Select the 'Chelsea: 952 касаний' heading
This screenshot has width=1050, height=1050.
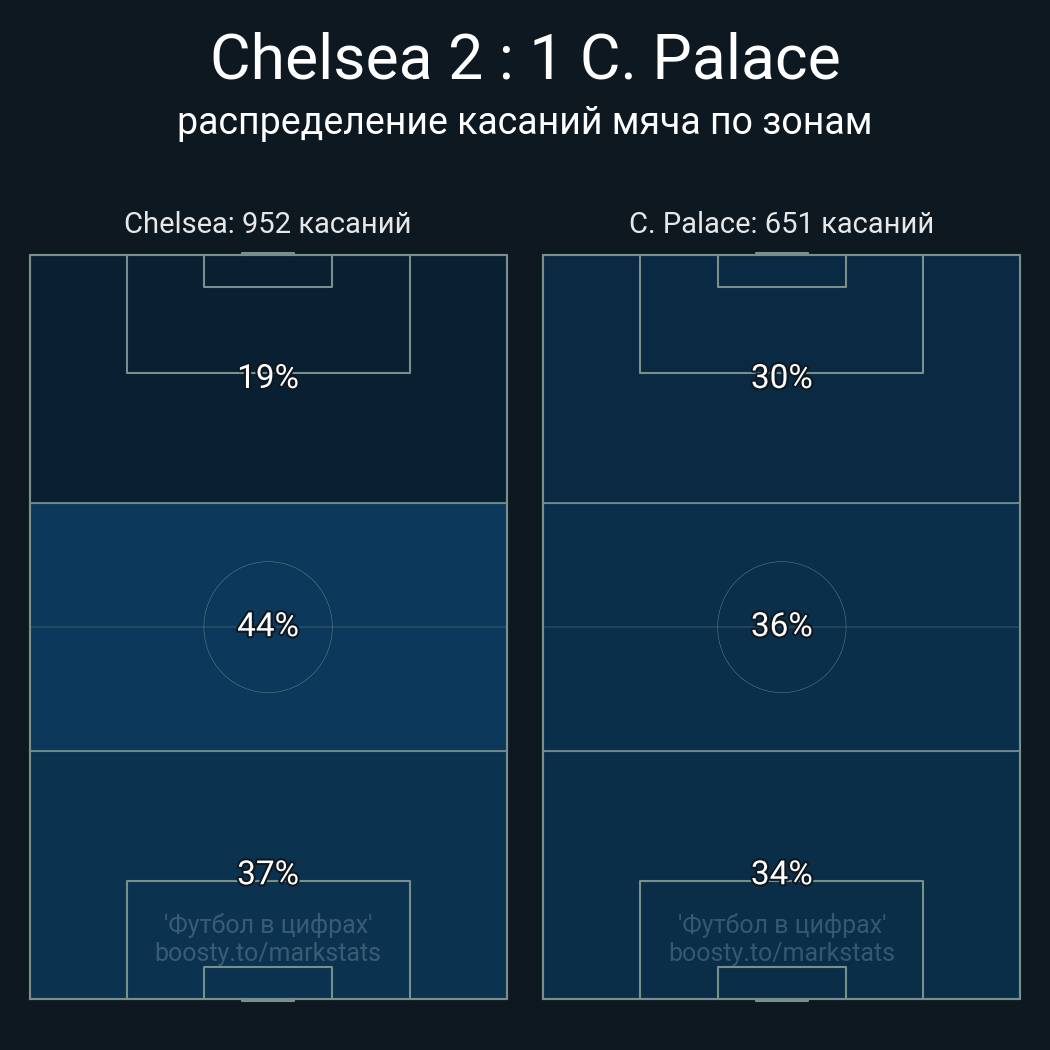click(268, 223)
